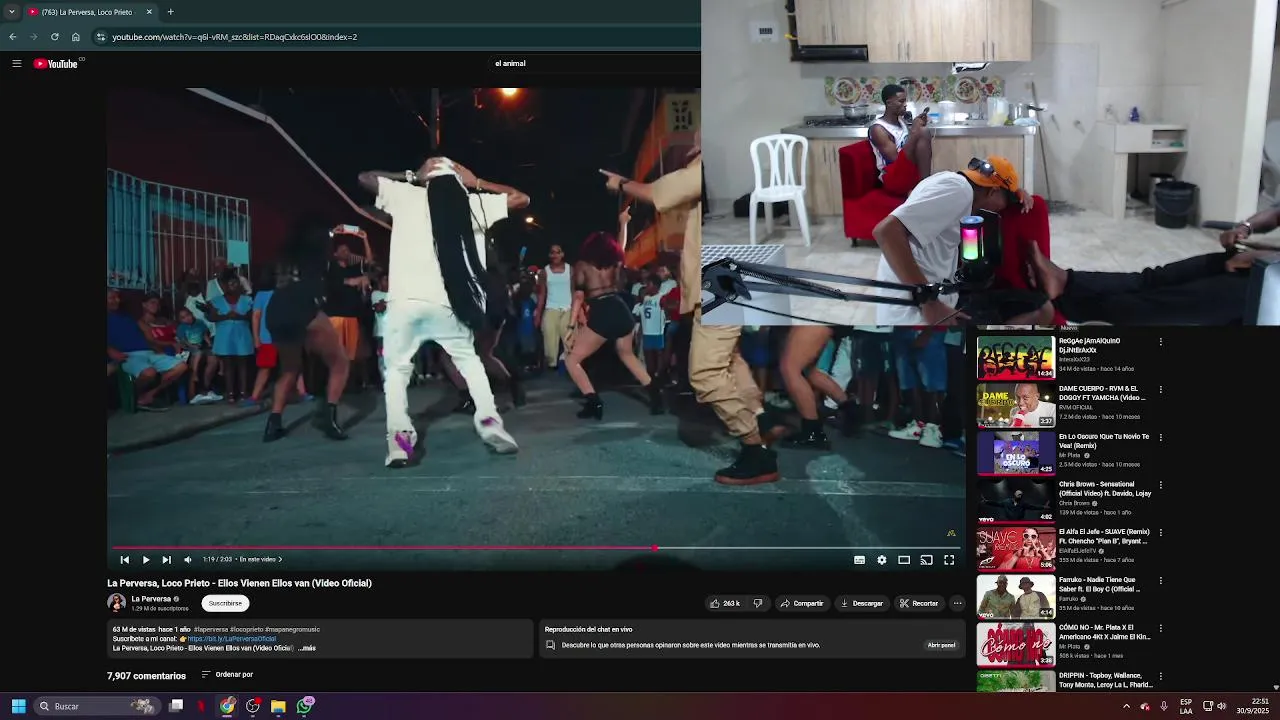Click the browser back arrow

point(12,37)
